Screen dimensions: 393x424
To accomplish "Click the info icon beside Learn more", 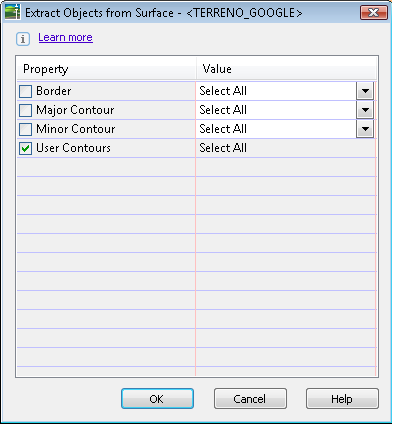I will pyautogui.click(x=23, y=39).
